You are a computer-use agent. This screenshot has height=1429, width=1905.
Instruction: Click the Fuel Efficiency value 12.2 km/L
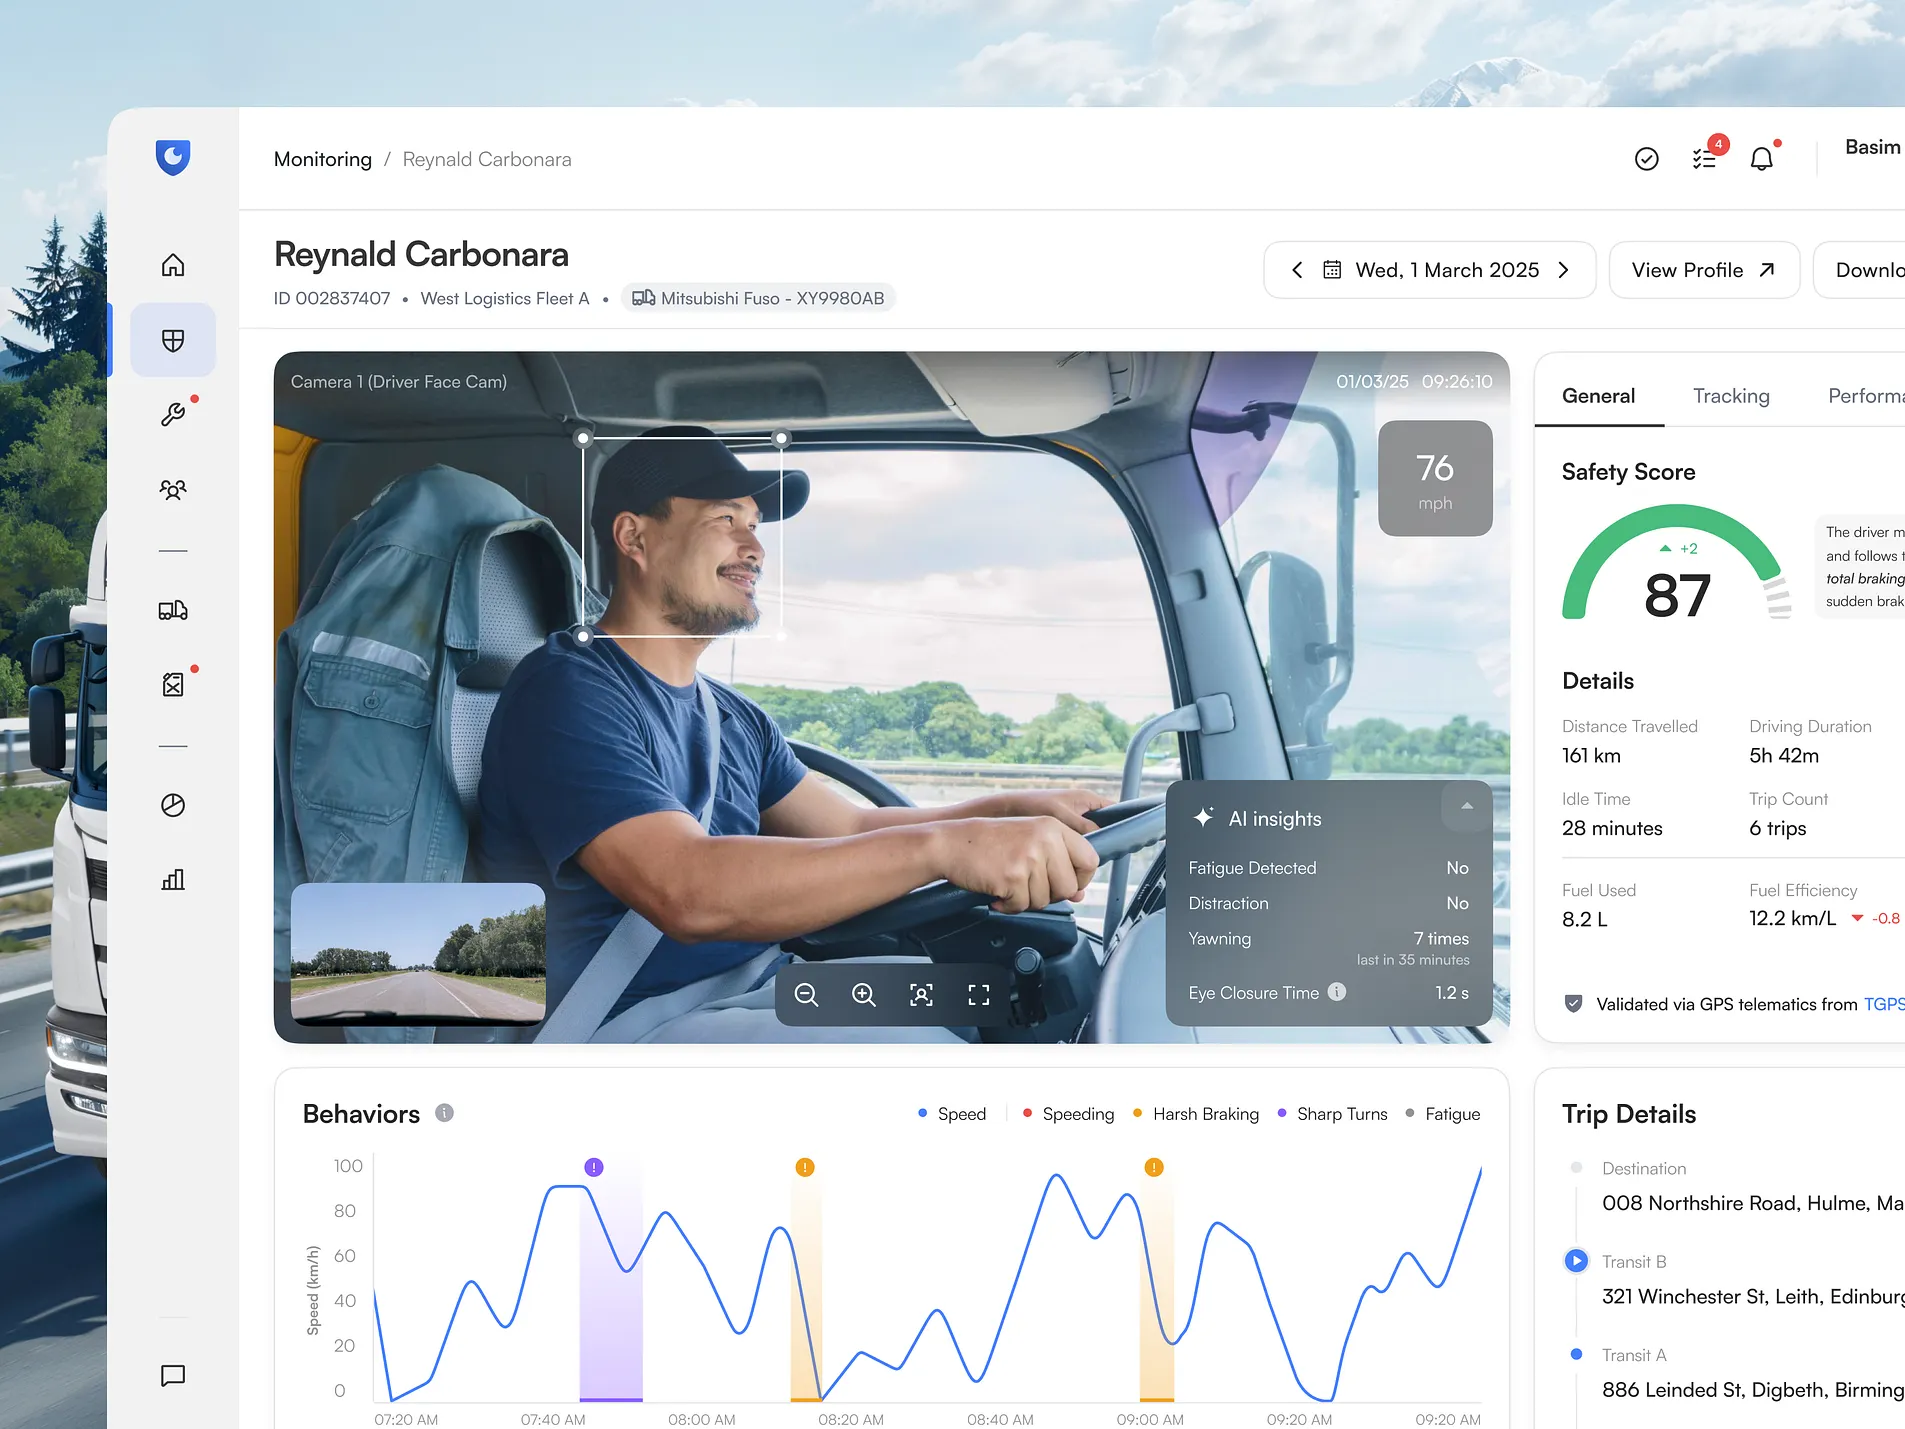(1793, 919)
